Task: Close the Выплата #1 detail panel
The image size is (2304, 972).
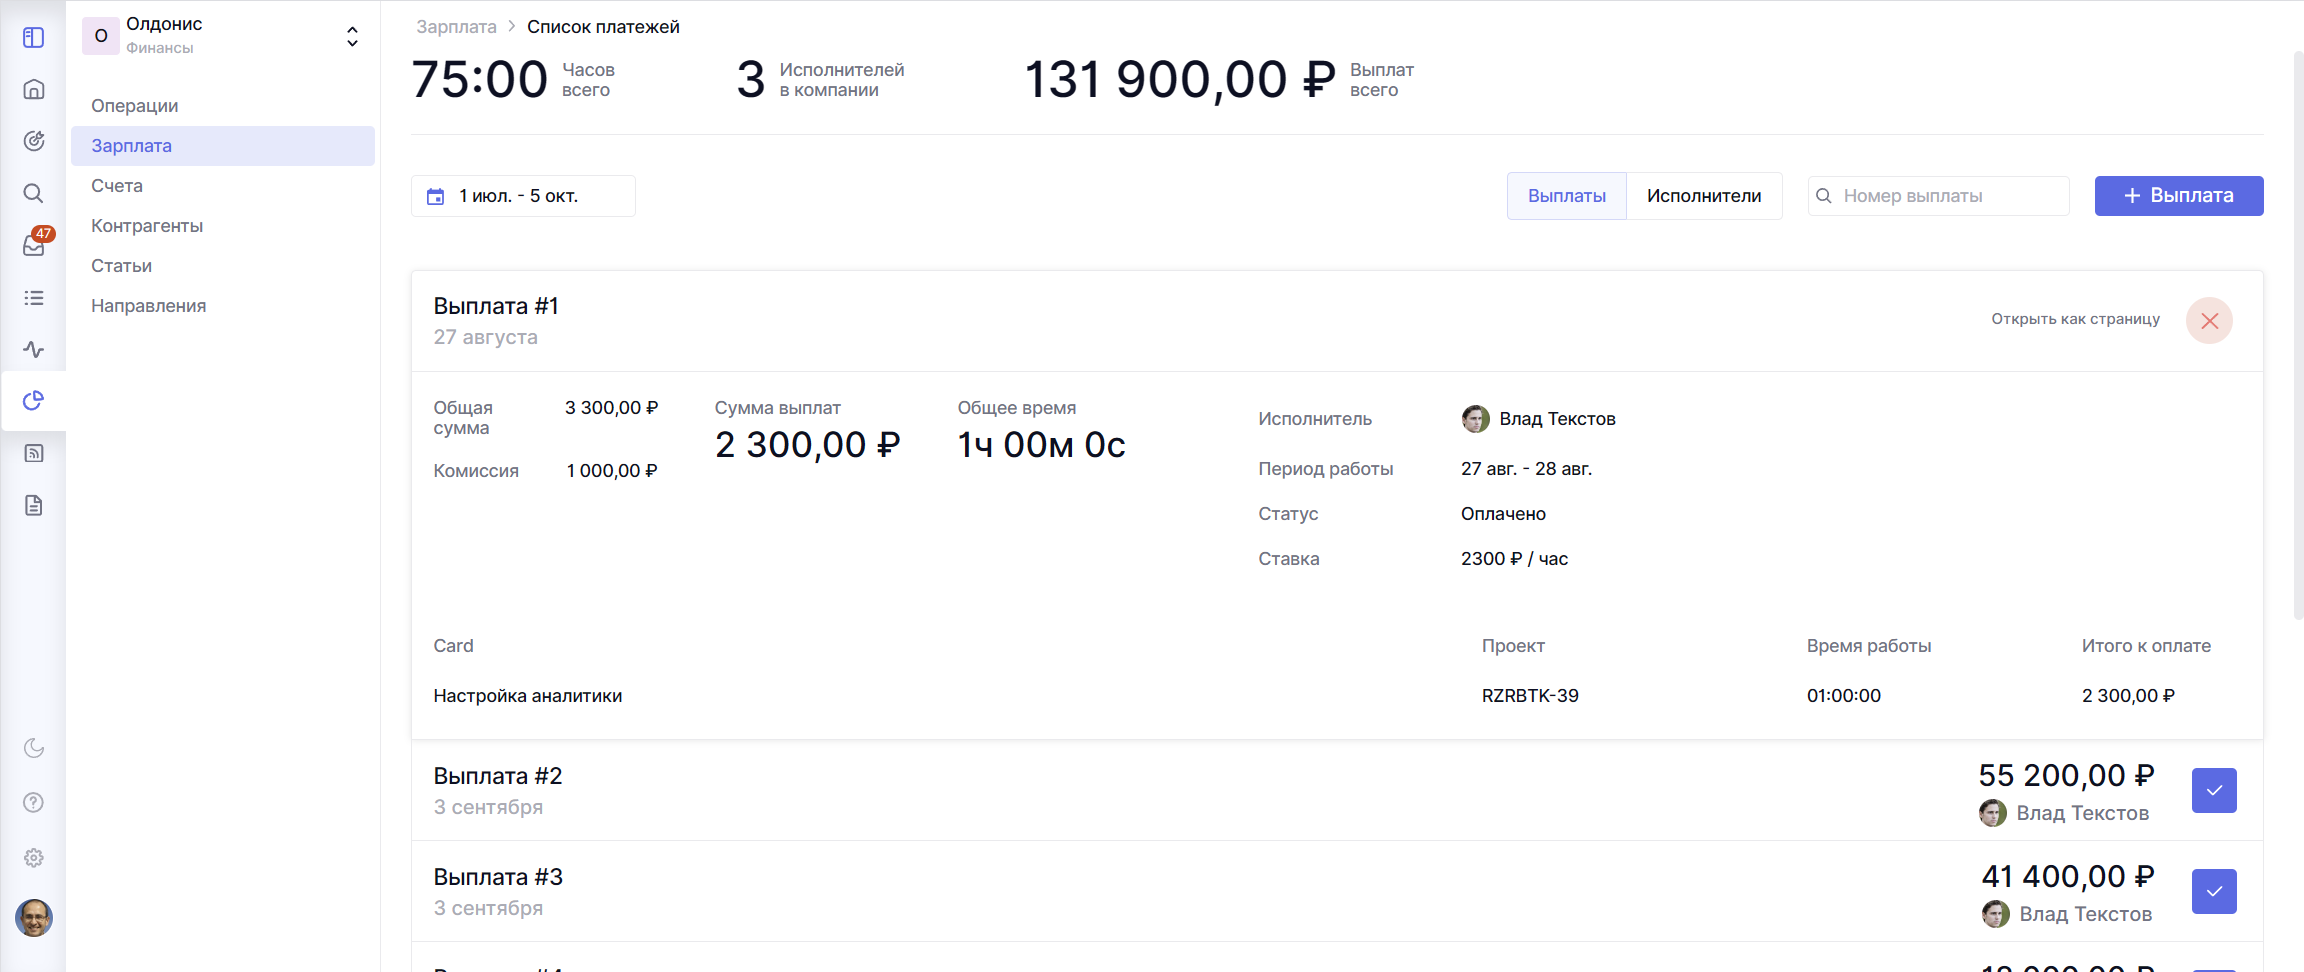Action: click(2209, 321)
